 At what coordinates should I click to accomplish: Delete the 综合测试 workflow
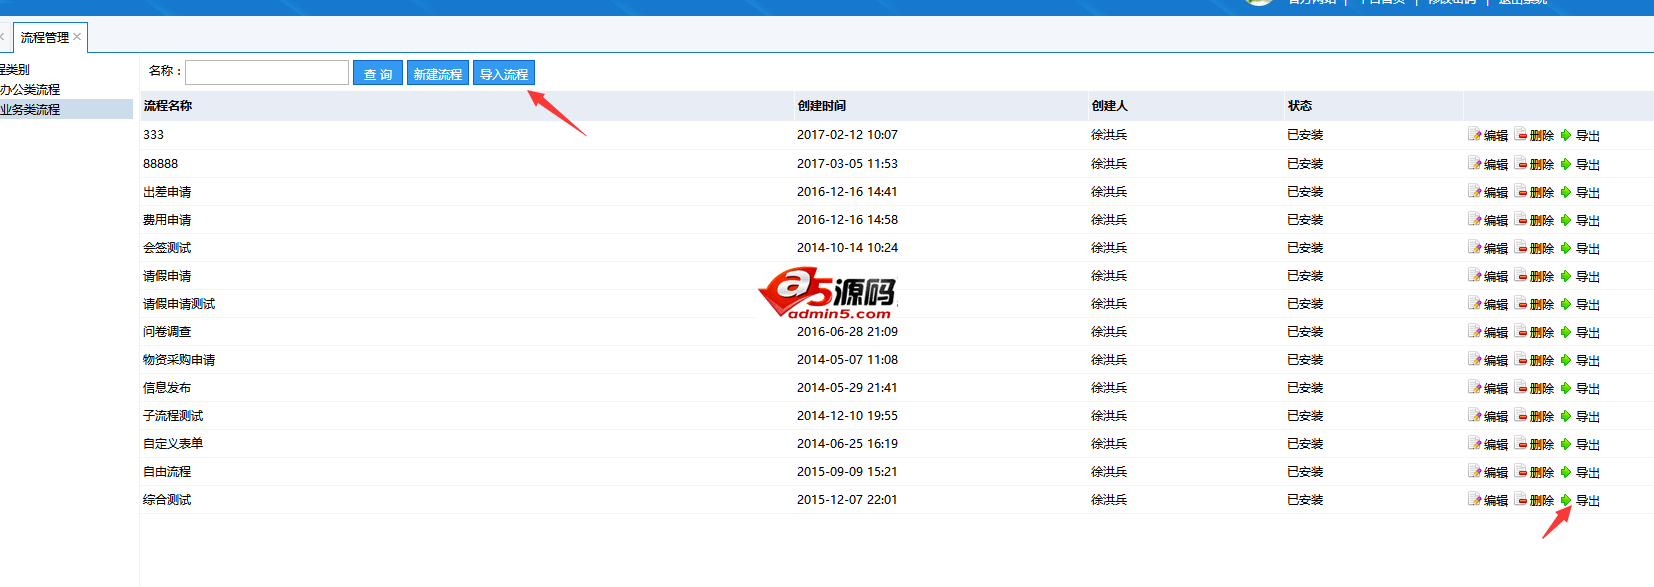pos(1534,500)
